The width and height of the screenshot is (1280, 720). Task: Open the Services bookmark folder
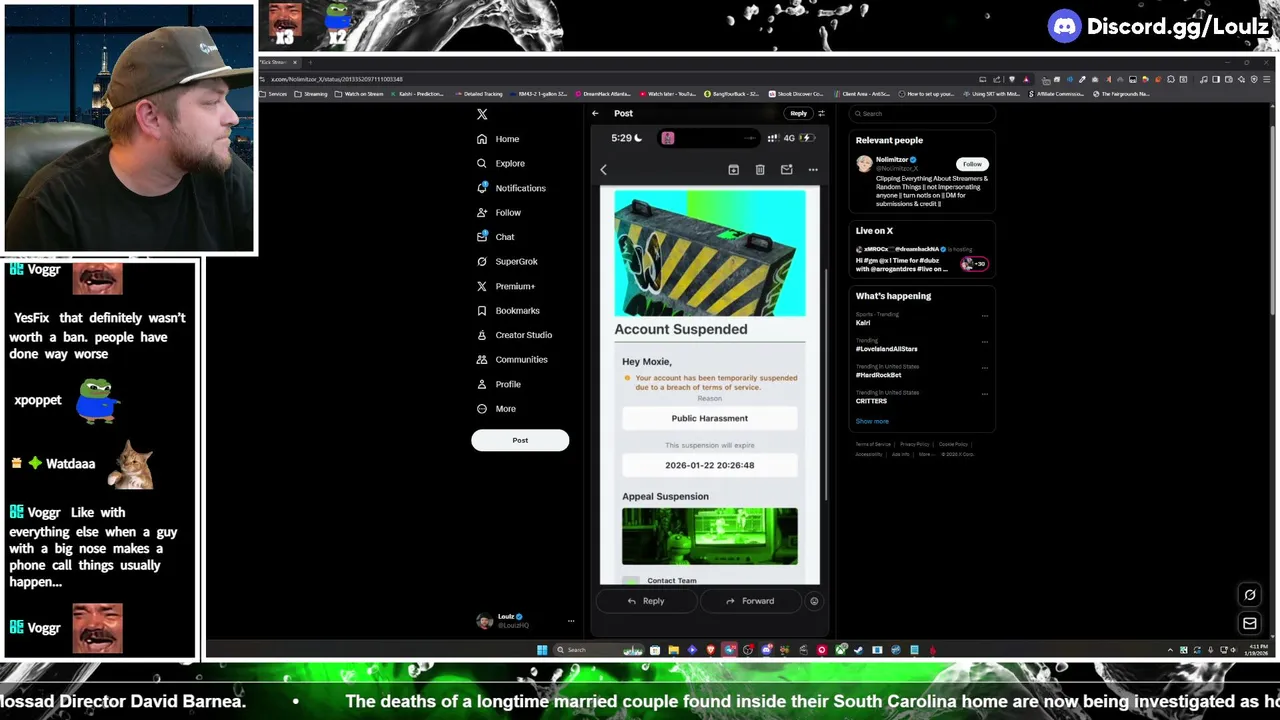(274, 94)
